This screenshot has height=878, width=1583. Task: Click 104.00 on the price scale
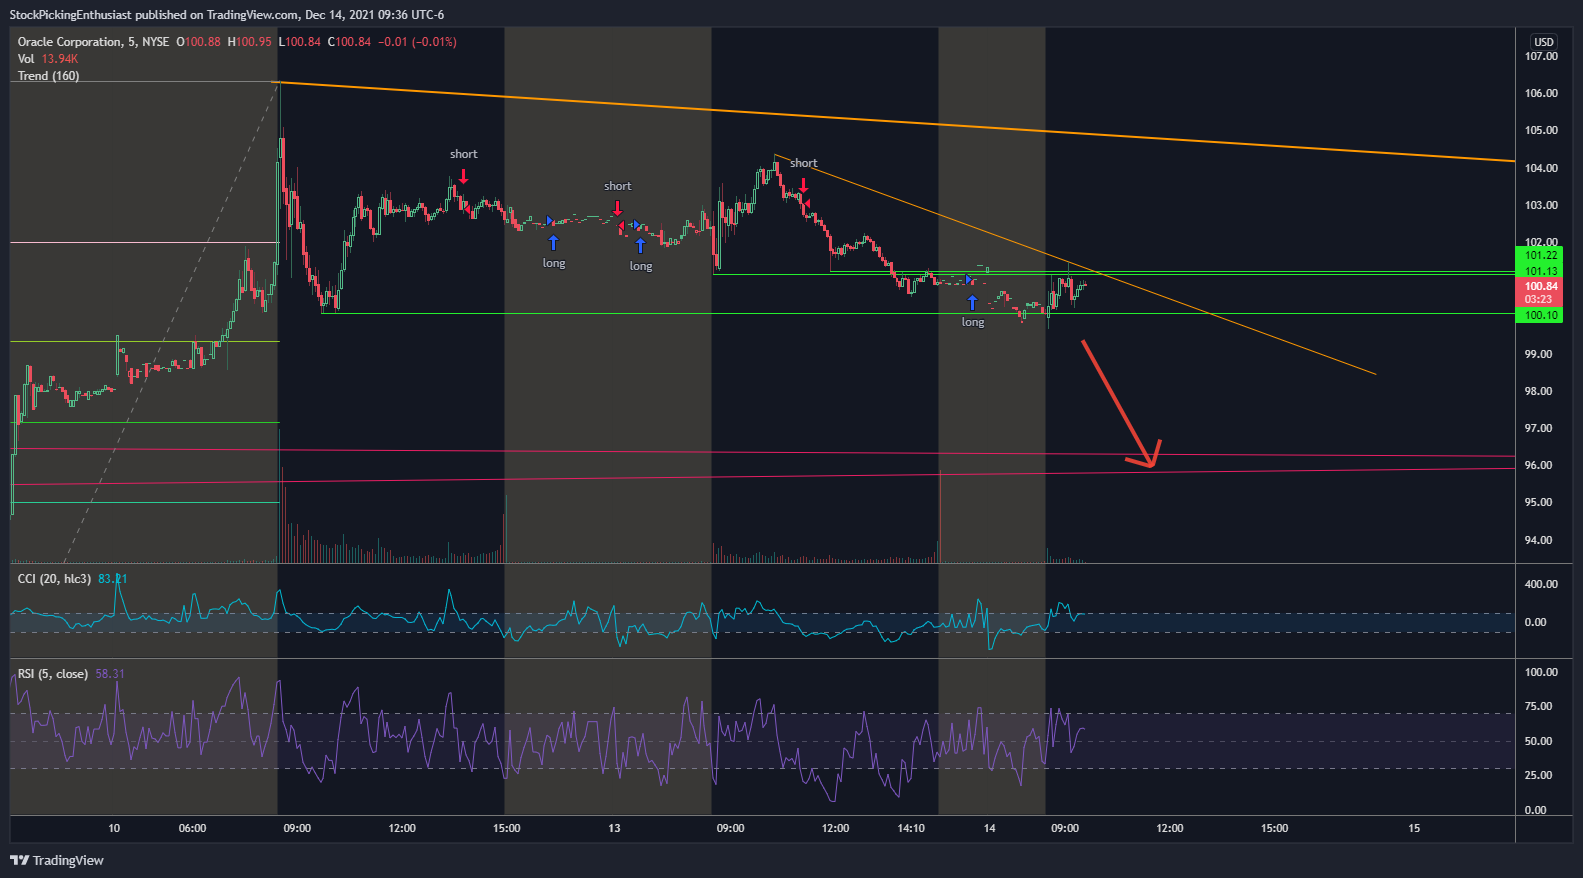coord(1541,168)
